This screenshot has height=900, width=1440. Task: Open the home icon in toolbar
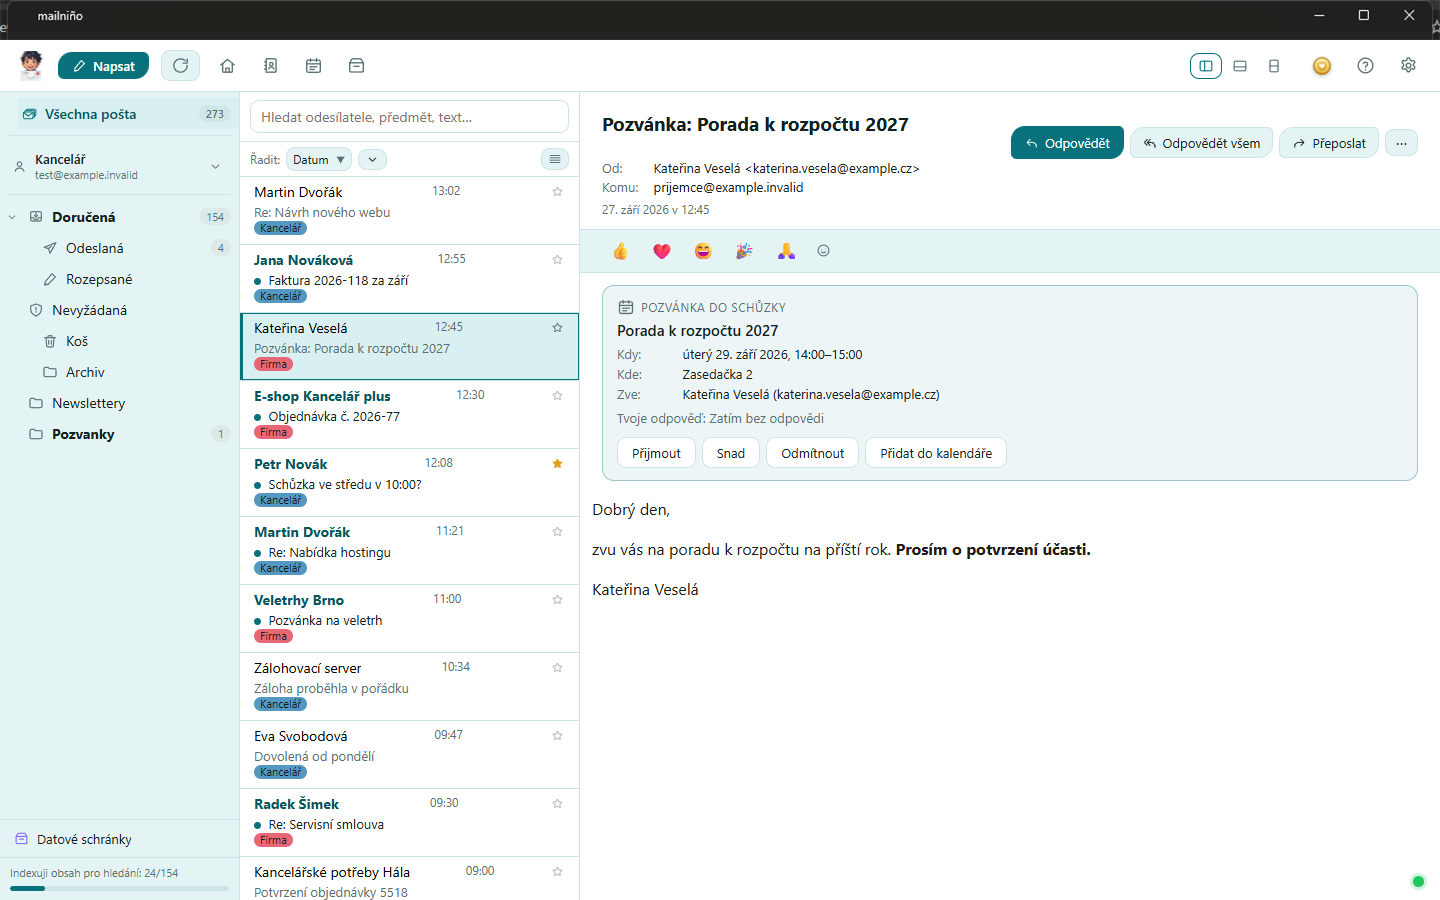point(227,66)
